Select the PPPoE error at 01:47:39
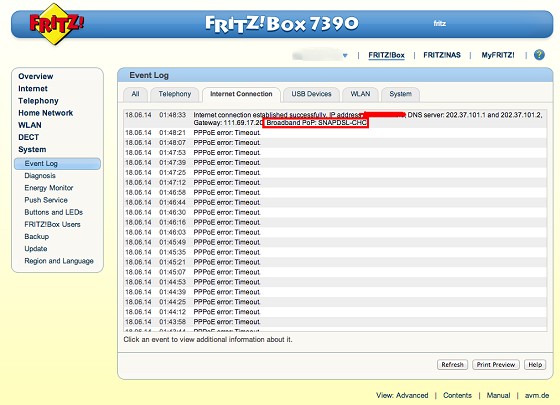 335,162
